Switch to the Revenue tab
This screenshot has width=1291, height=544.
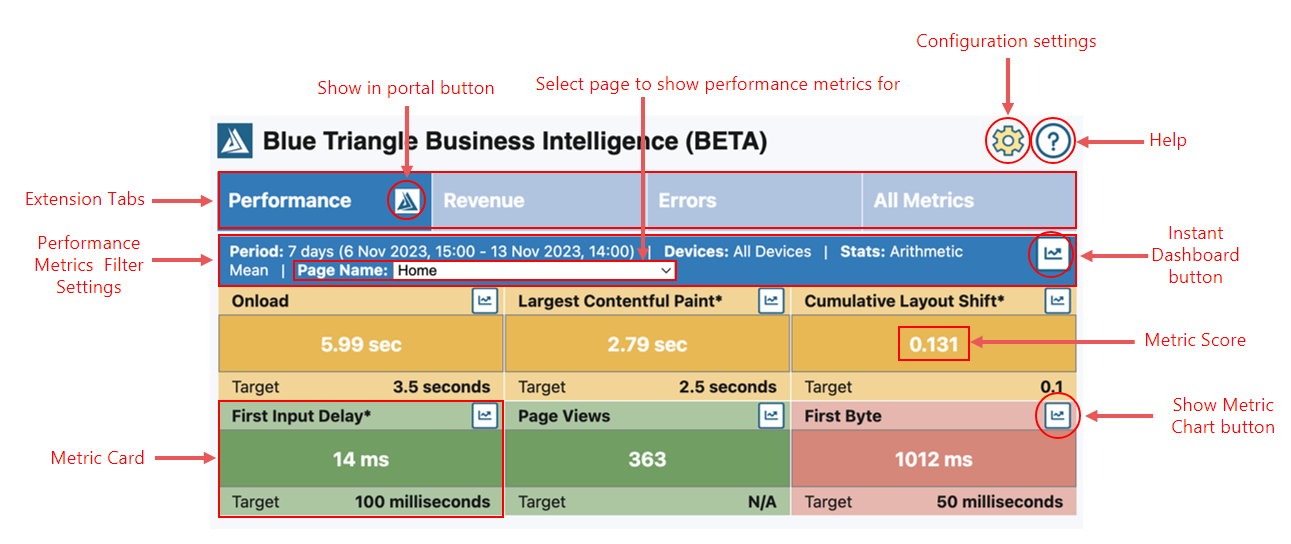coord(539,201)
